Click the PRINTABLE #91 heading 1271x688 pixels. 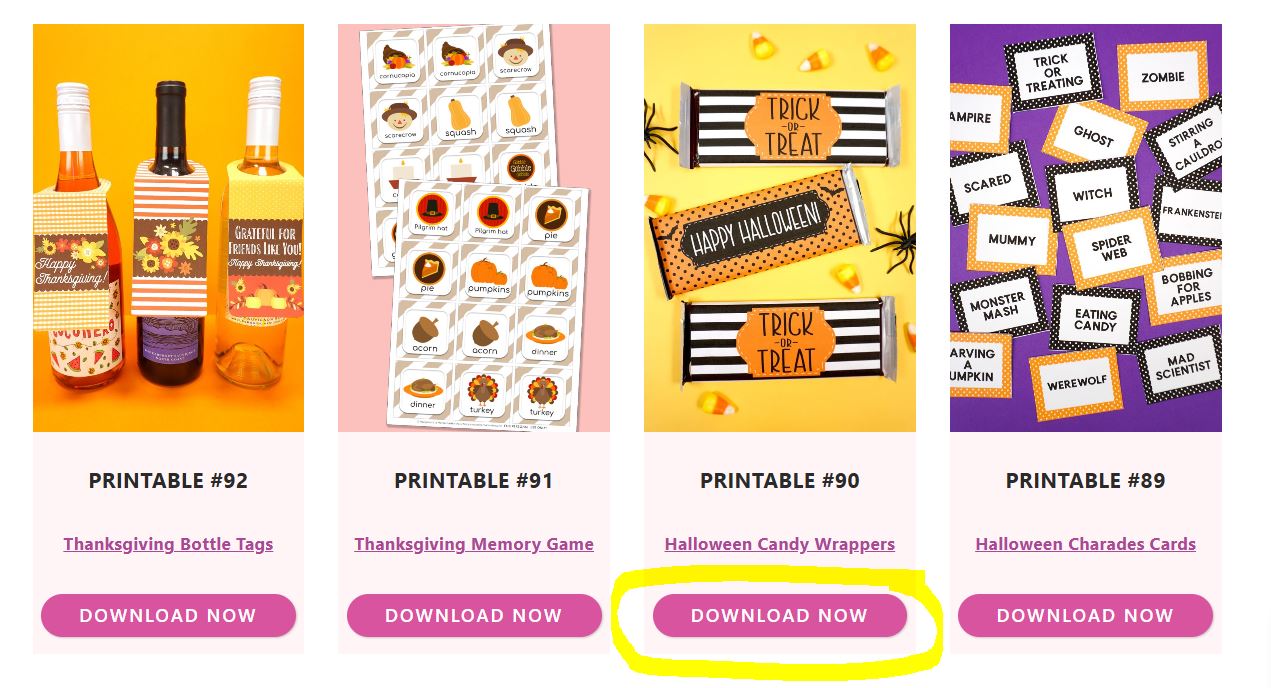pos(474,481)
